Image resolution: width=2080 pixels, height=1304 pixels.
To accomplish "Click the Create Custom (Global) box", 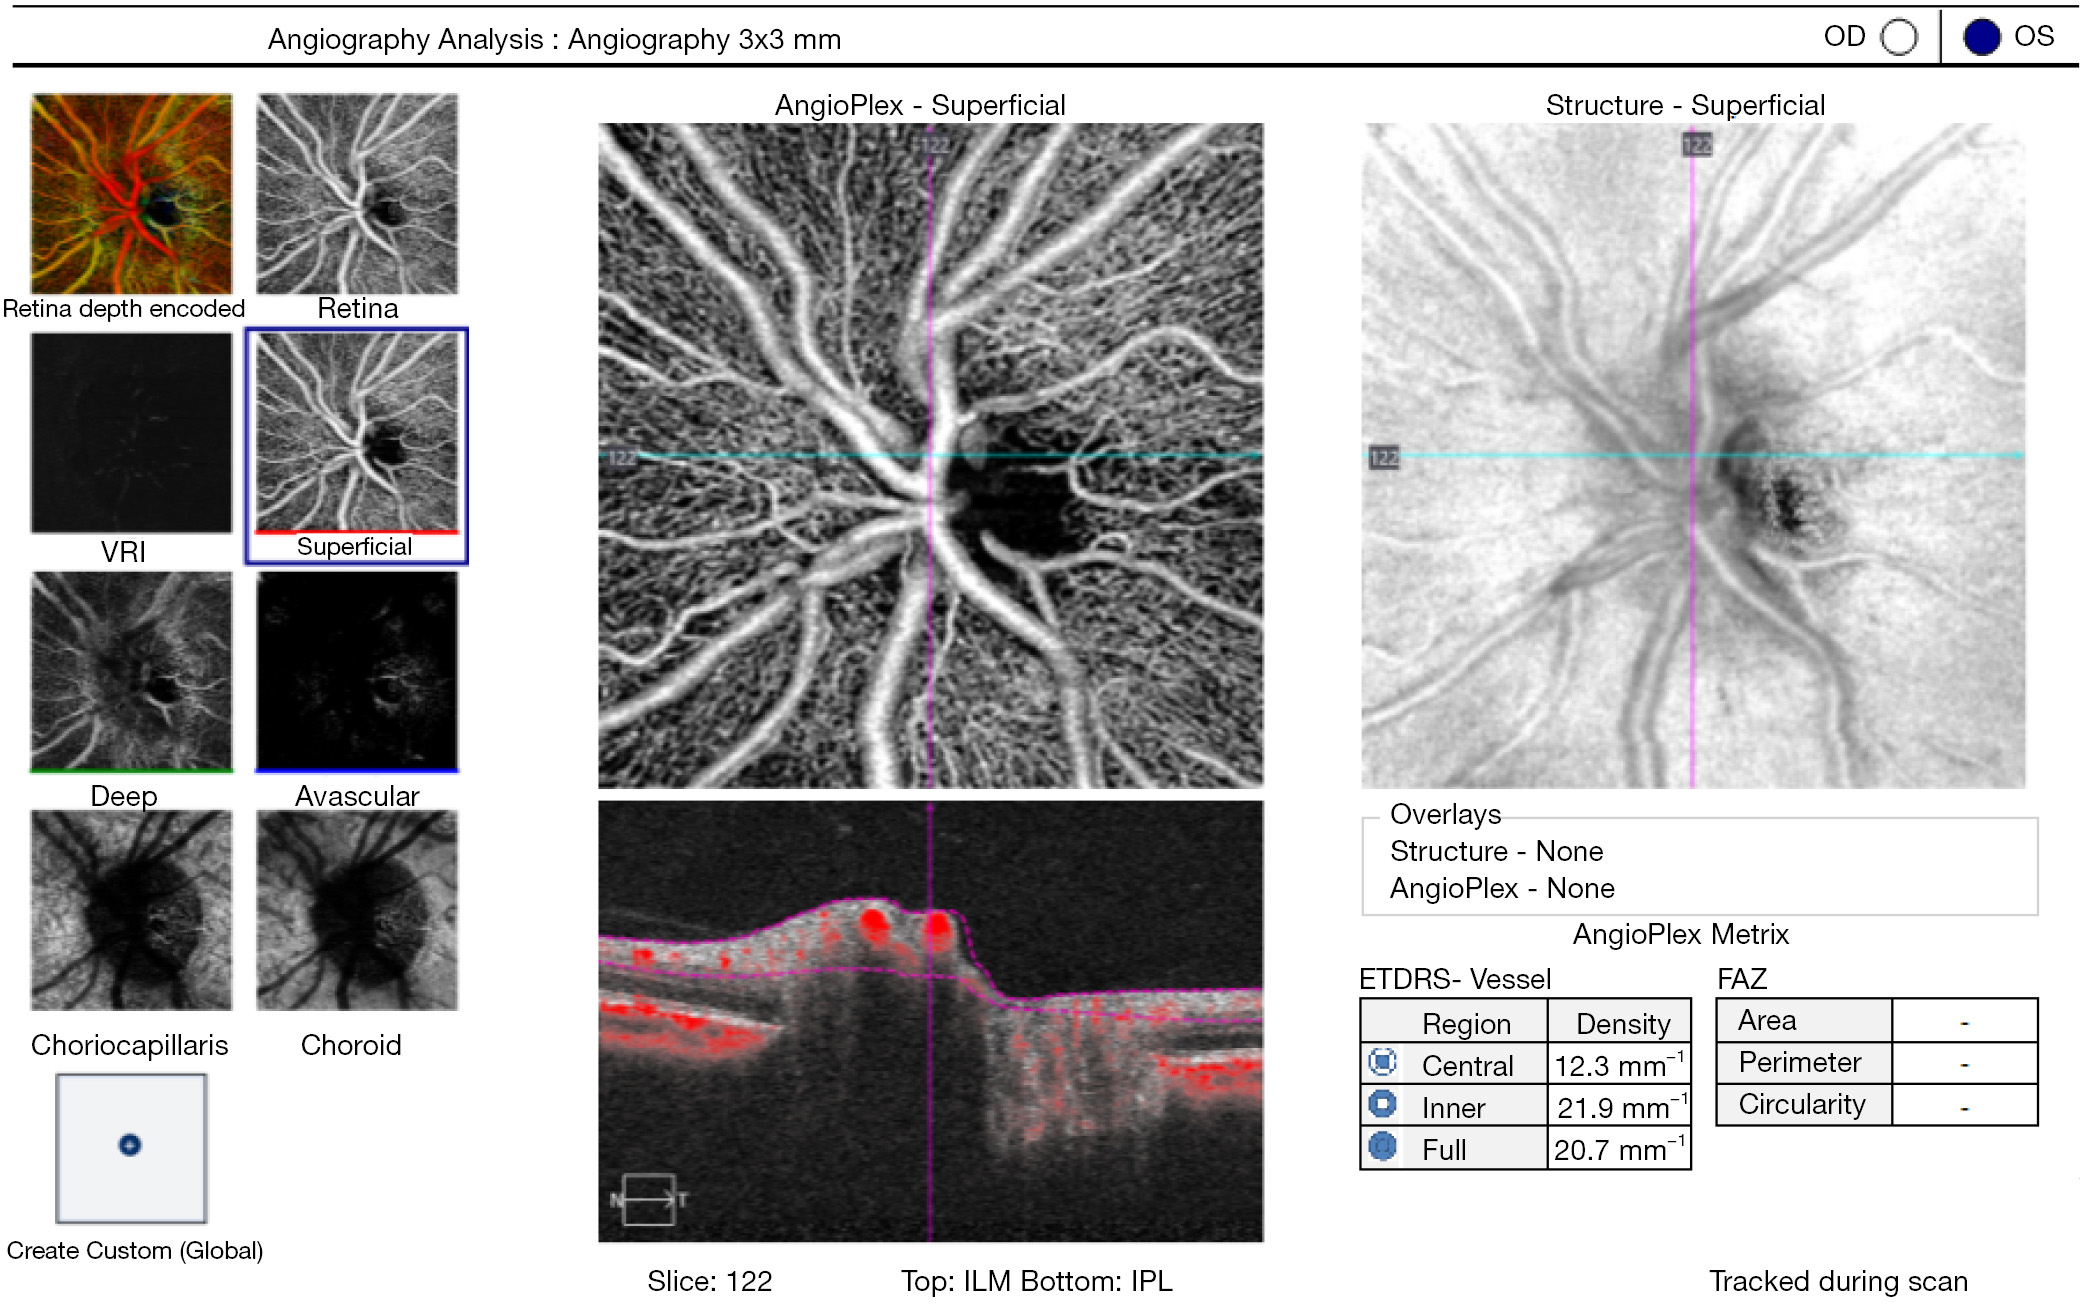I will click(131, 1148).
